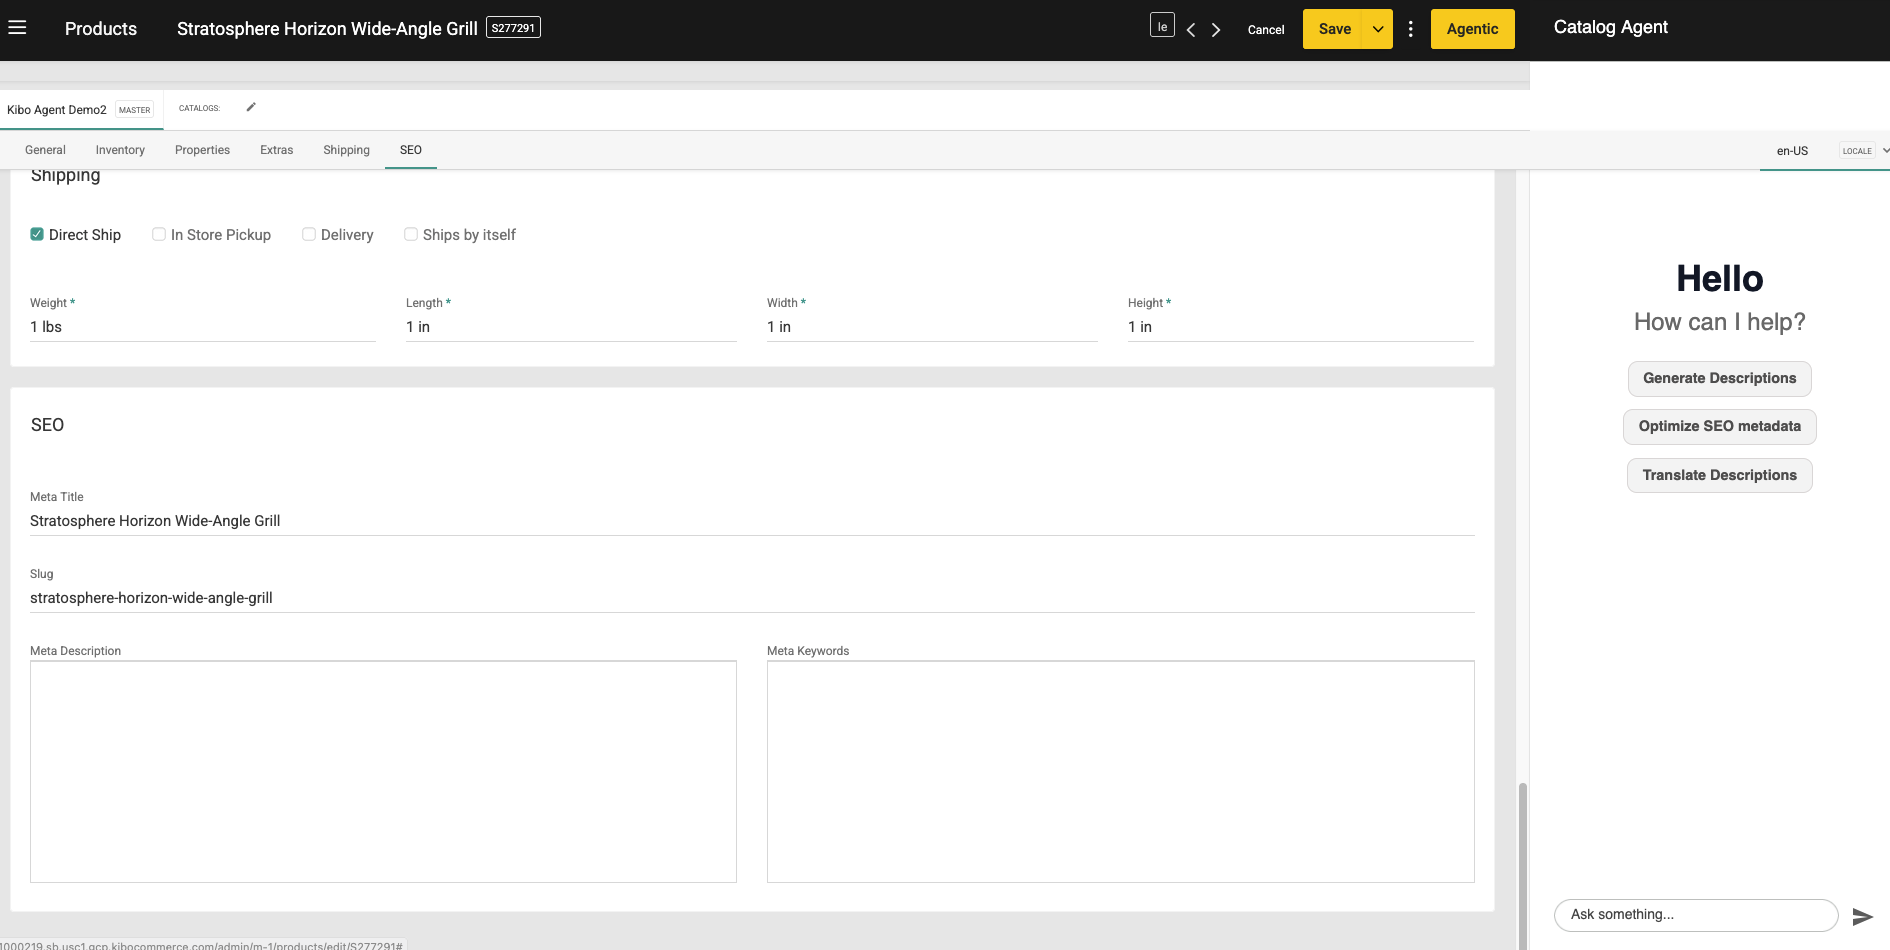Open the General tab
The image size is (1890, 950).
tap(44, 149)
